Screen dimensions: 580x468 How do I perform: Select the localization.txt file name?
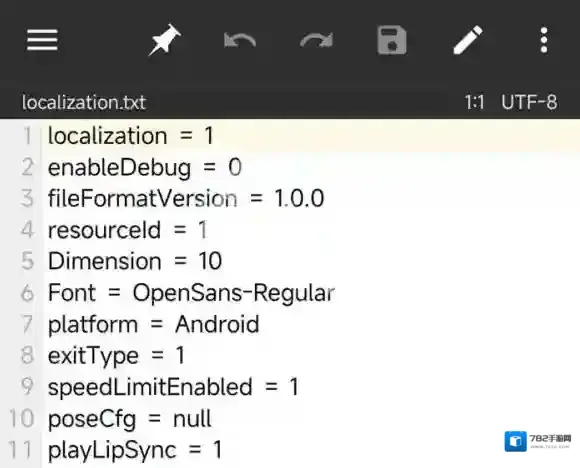click(x=84, y=102)
